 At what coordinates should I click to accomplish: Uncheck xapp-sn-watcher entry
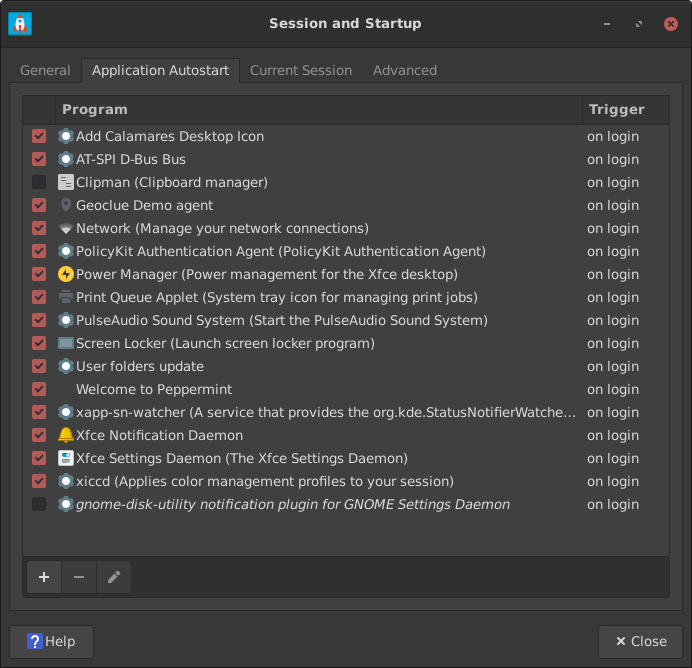[x=39, y=412]
